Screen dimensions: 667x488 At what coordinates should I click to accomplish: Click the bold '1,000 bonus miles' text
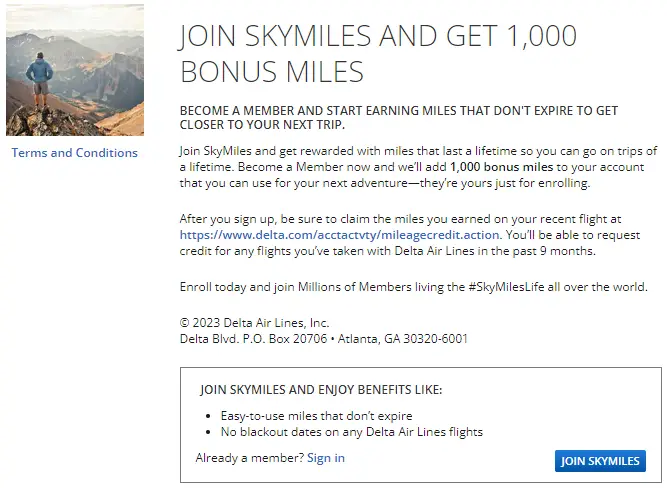point(502,167)
